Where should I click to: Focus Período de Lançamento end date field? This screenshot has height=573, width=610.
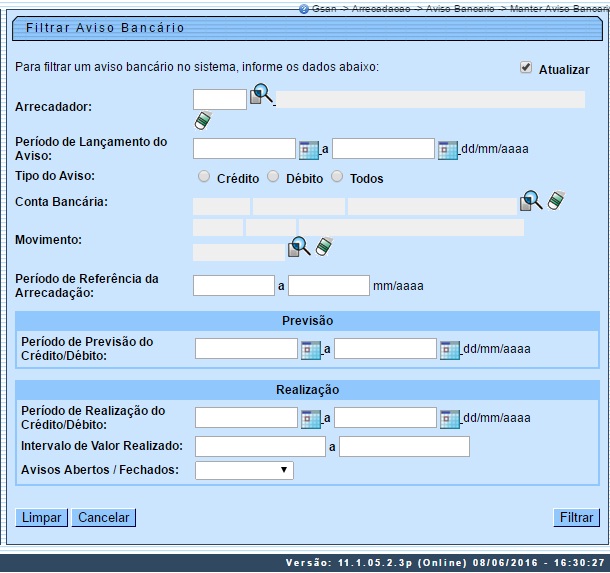[x=384, y=149]
